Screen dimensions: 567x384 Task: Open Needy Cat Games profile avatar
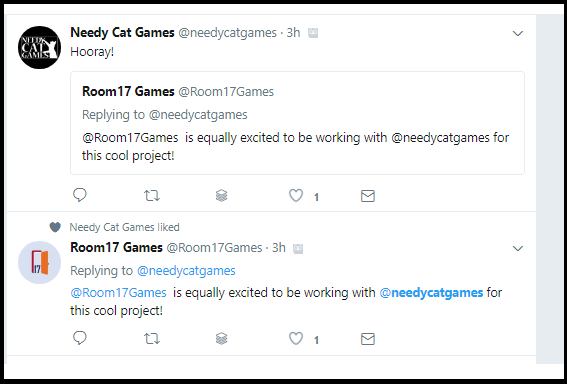(39, 47)
